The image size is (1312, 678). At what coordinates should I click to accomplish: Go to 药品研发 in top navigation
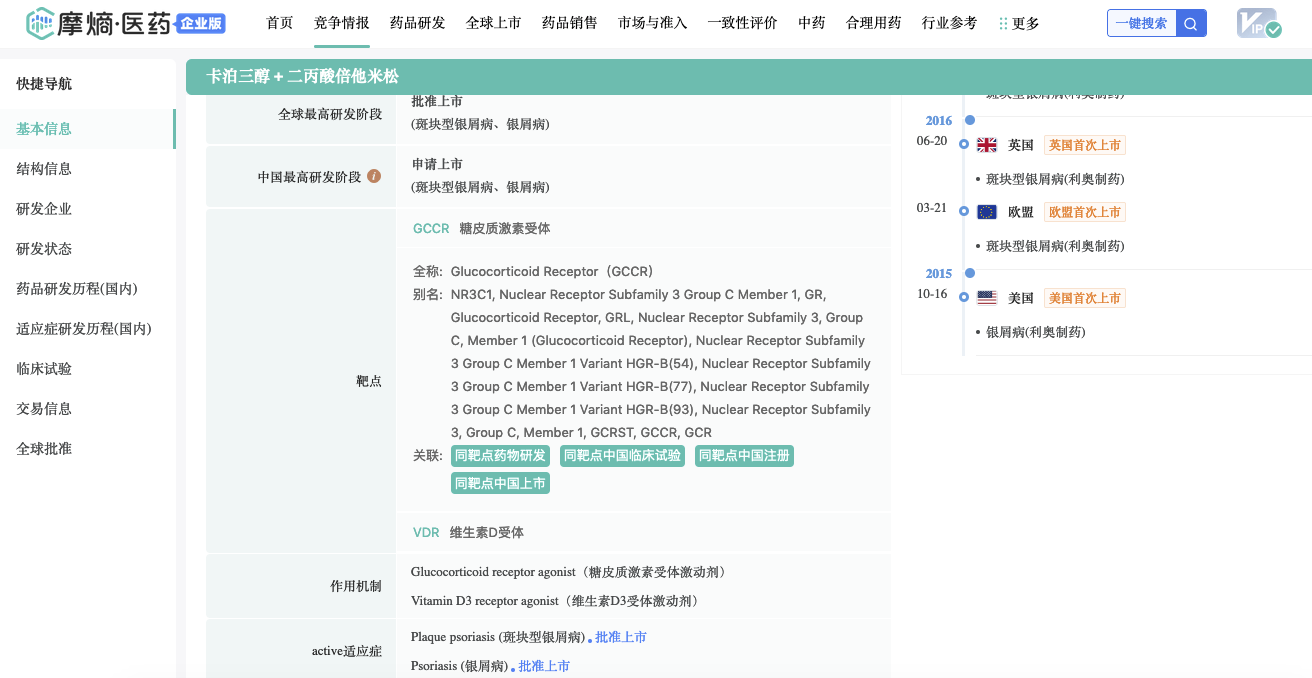417,23
